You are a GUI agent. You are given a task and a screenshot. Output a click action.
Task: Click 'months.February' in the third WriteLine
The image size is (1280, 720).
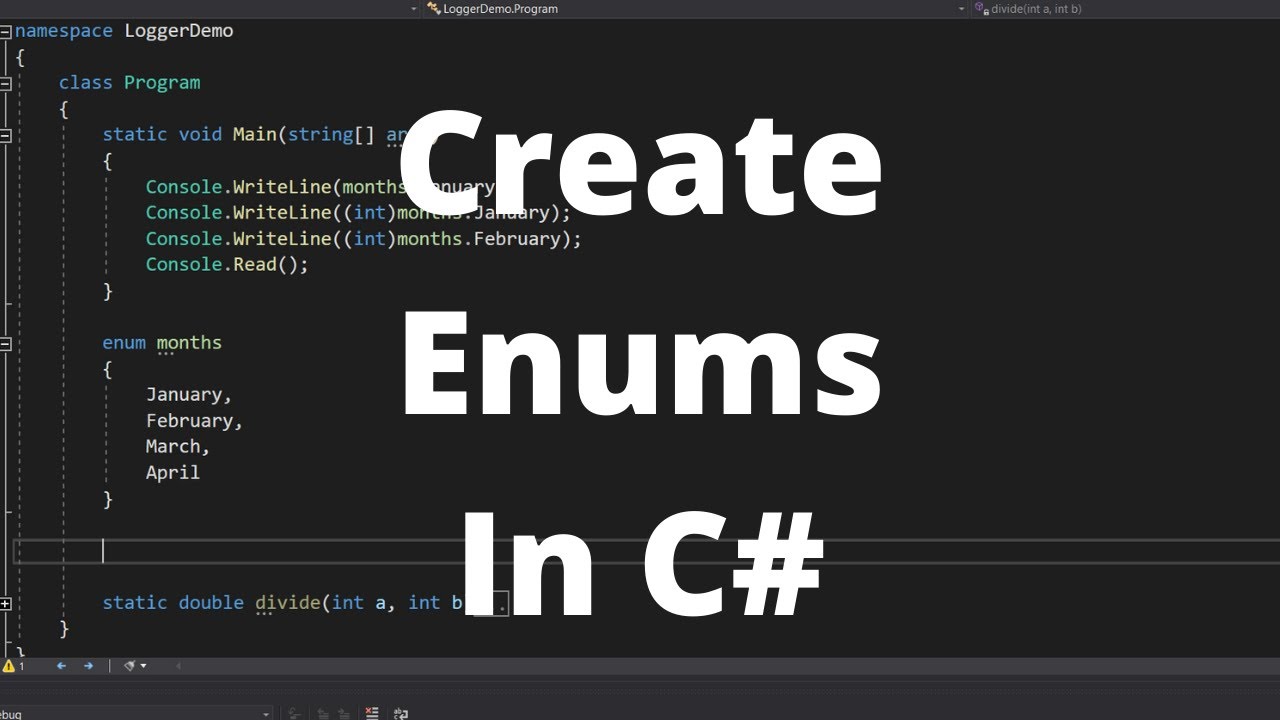pos(479,239)
